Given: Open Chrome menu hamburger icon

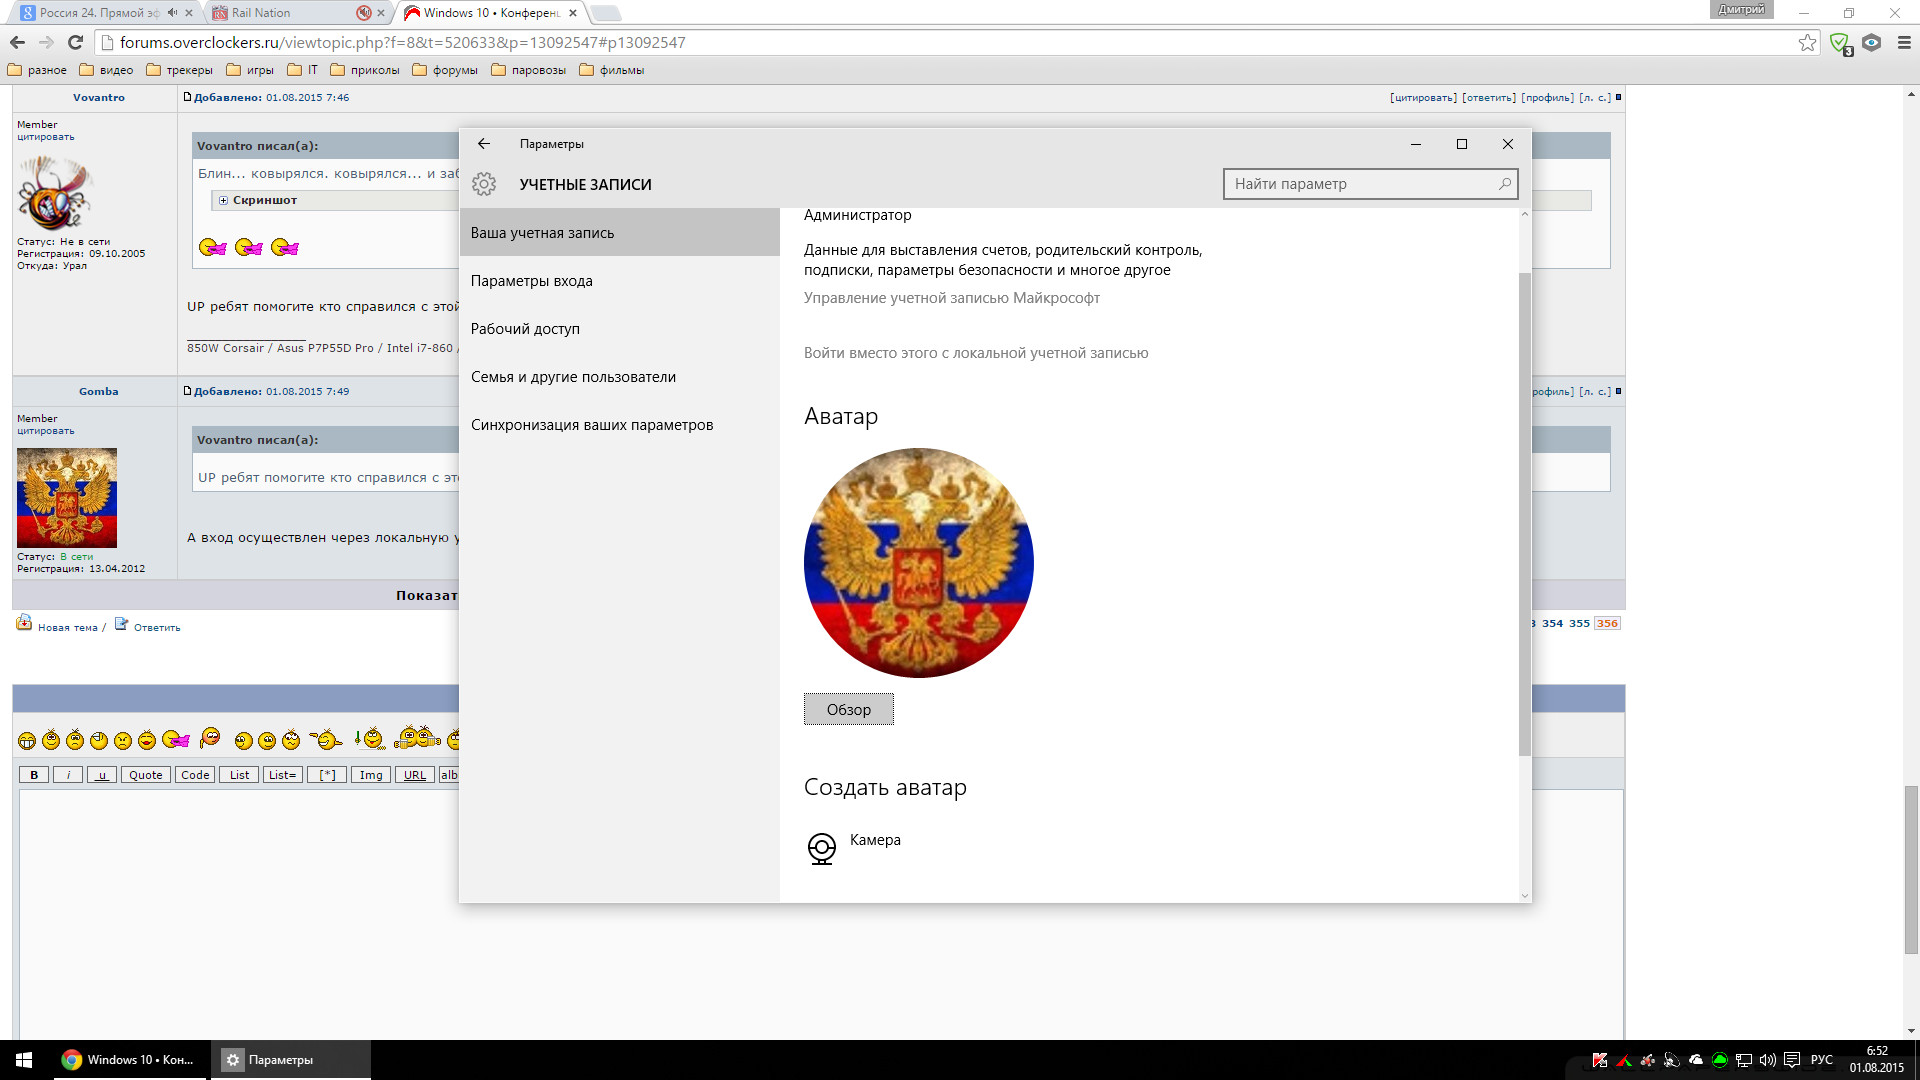Looking at the screenshot, I should pos(1904,42).
